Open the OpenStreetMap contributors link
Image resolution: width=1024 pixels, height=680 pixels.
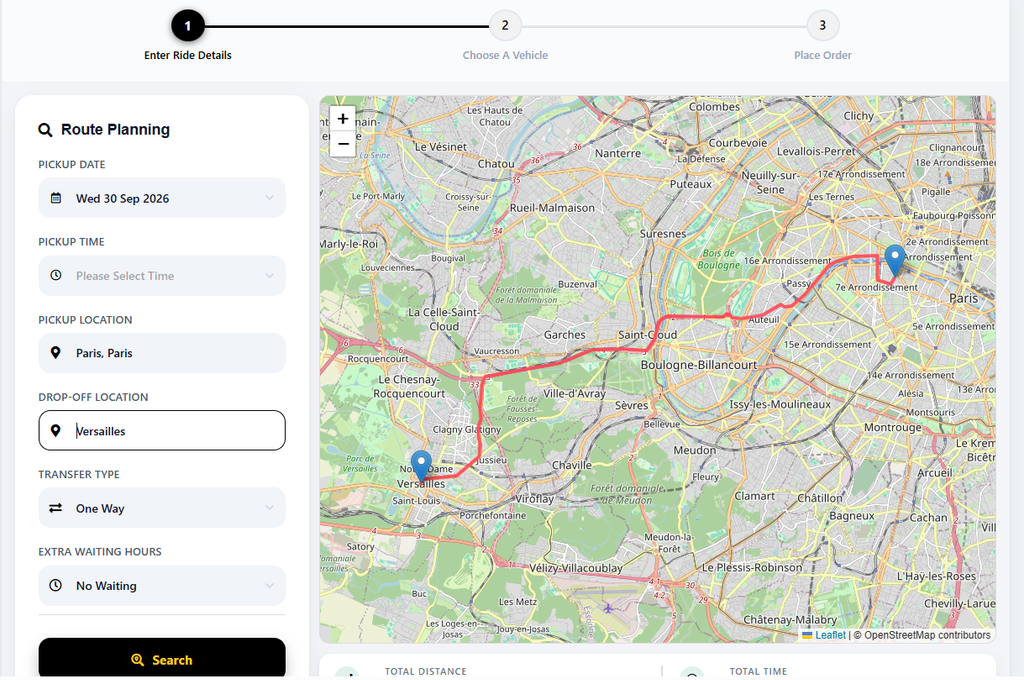[927, 635]
